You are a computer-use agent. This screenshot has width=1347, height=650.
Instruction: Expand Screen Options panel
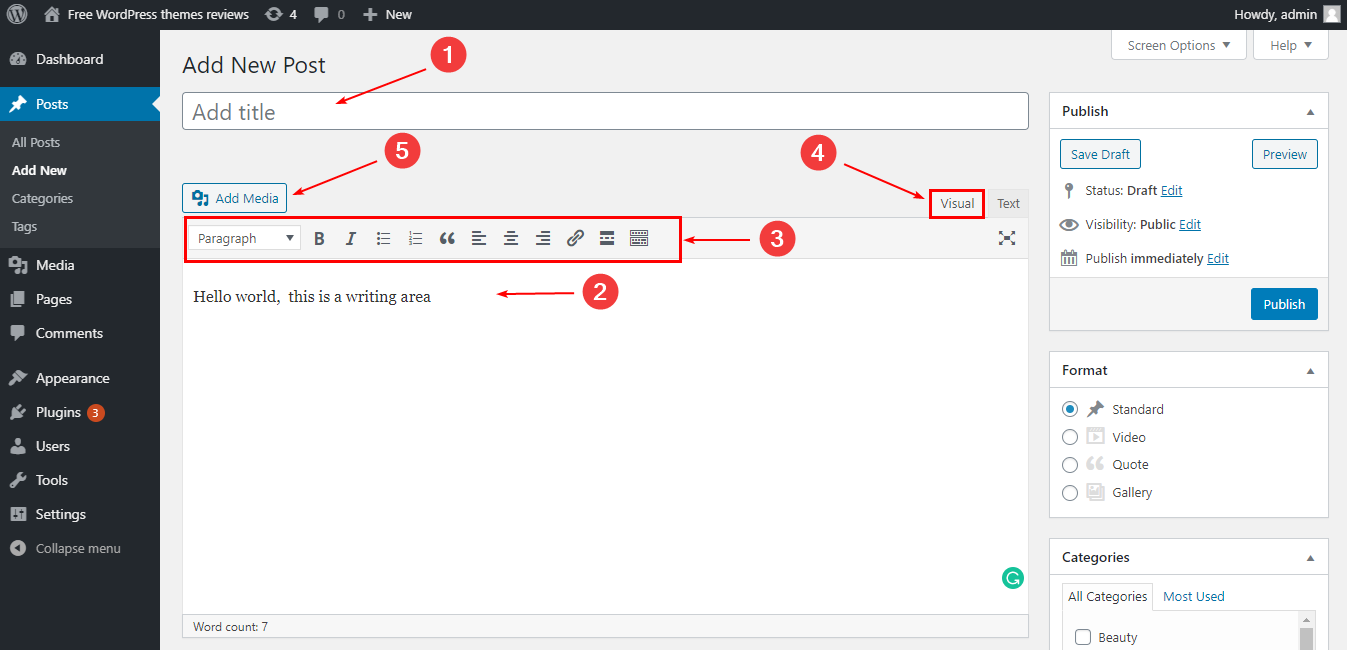(1179, 45)
